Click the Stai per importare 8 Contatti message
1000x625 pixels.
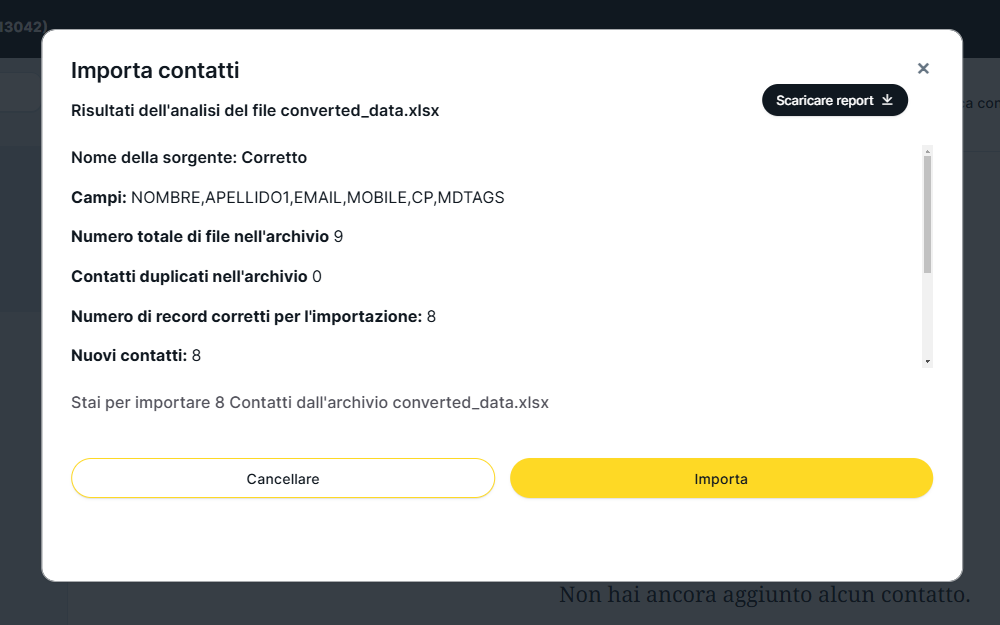[310, 402]
